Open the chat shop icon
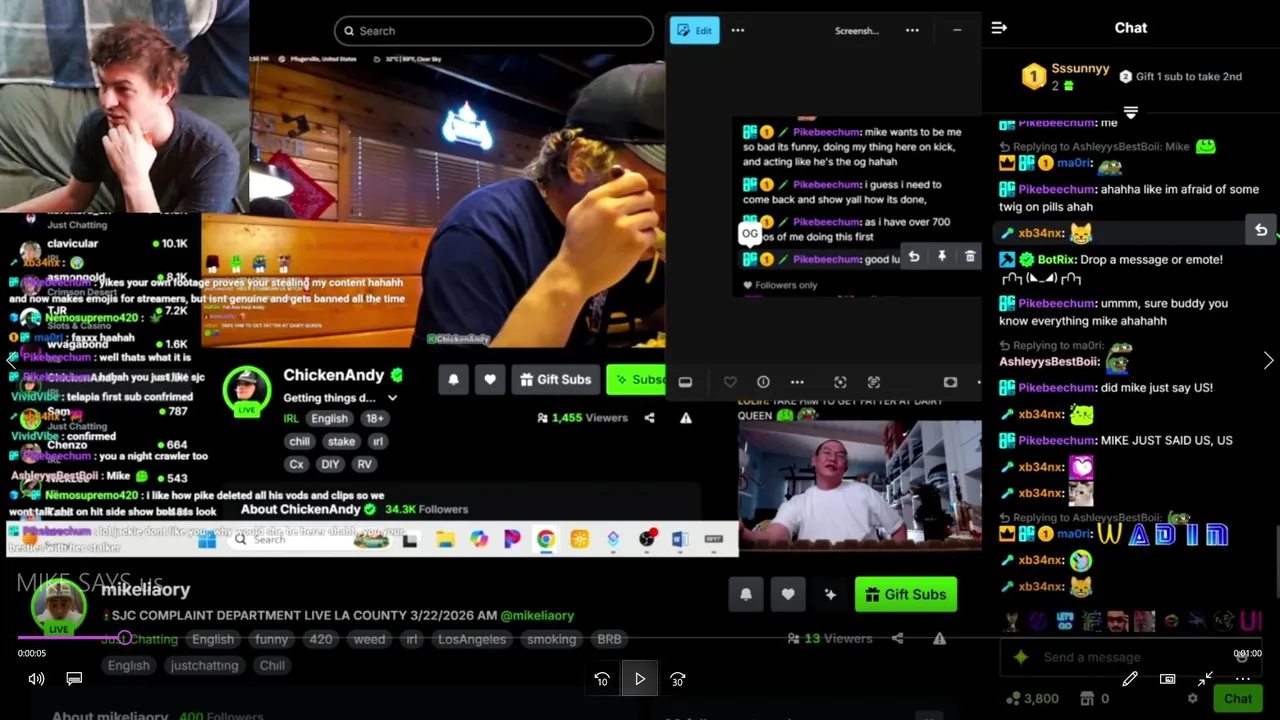1280x720 pixels. coord(1089,699)
